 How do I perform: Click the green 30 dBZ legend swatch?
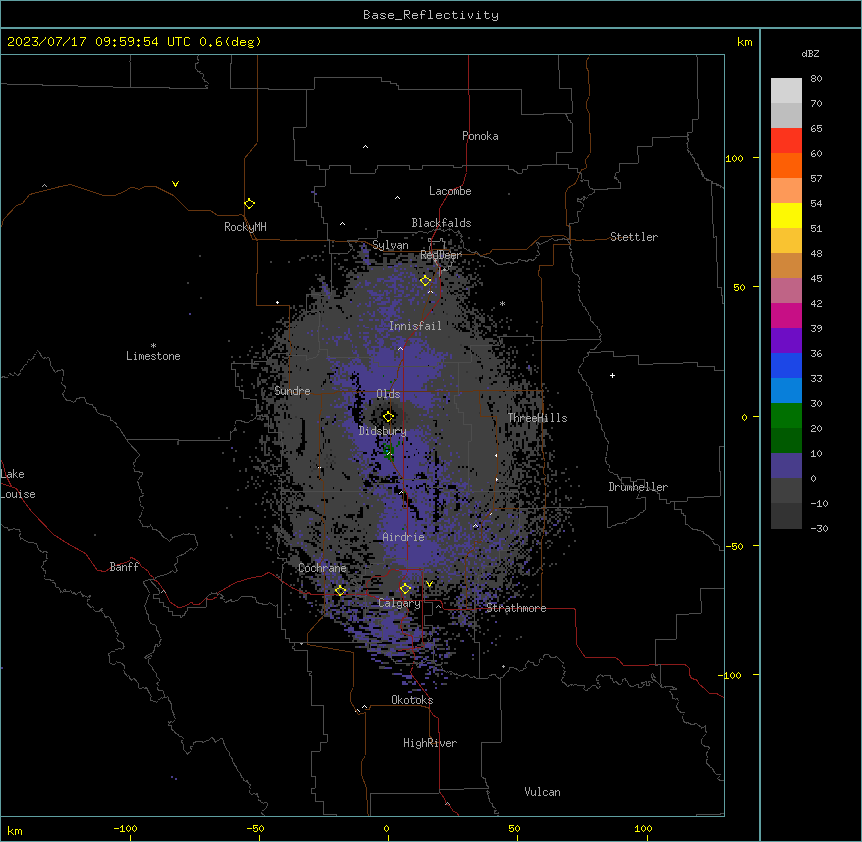click(786, 416)
